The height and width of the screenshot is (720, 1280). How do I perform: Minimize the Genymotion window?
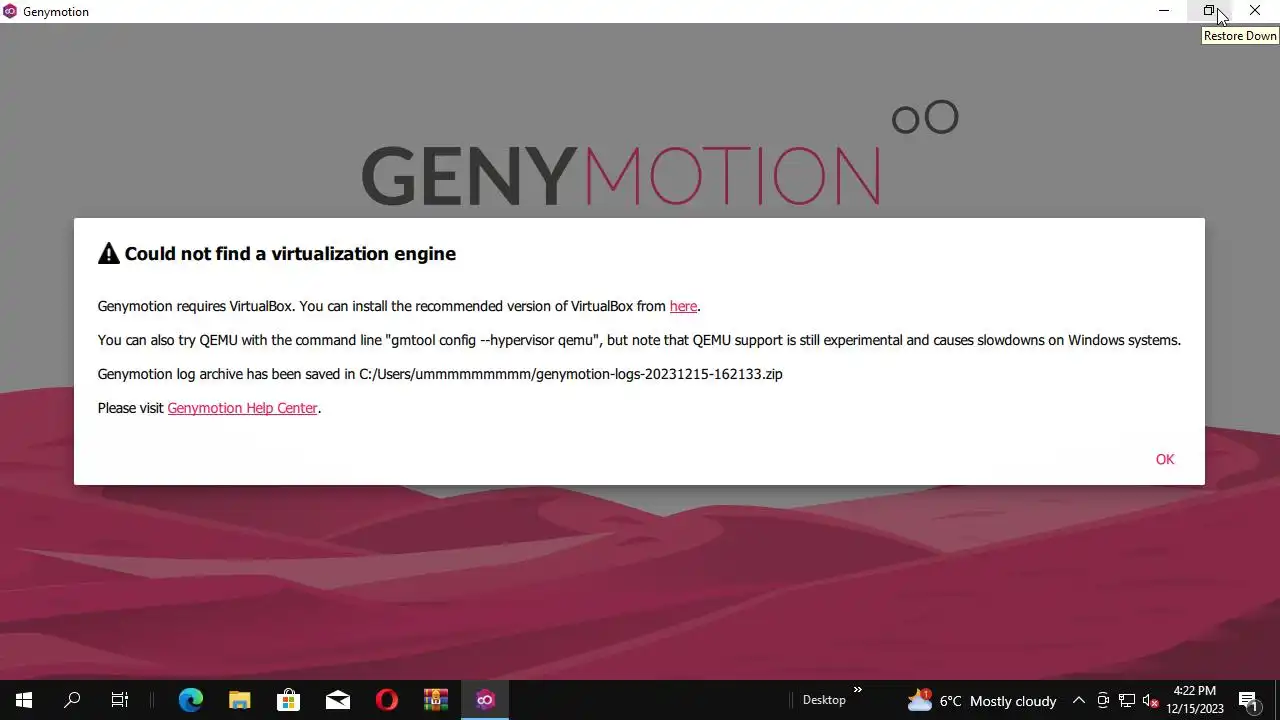click(x=1164, y=11)
